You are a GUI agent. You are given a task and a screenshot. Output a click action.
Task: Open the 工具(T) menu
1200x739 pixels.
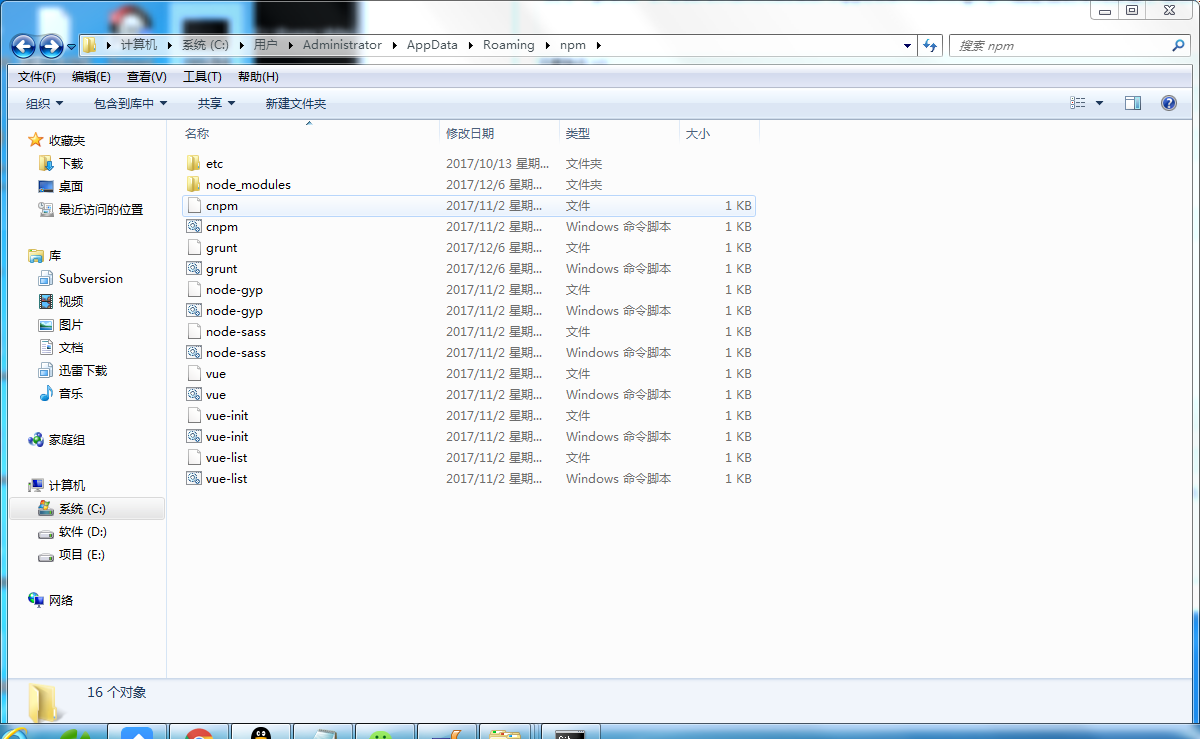[x=202, y=77]
